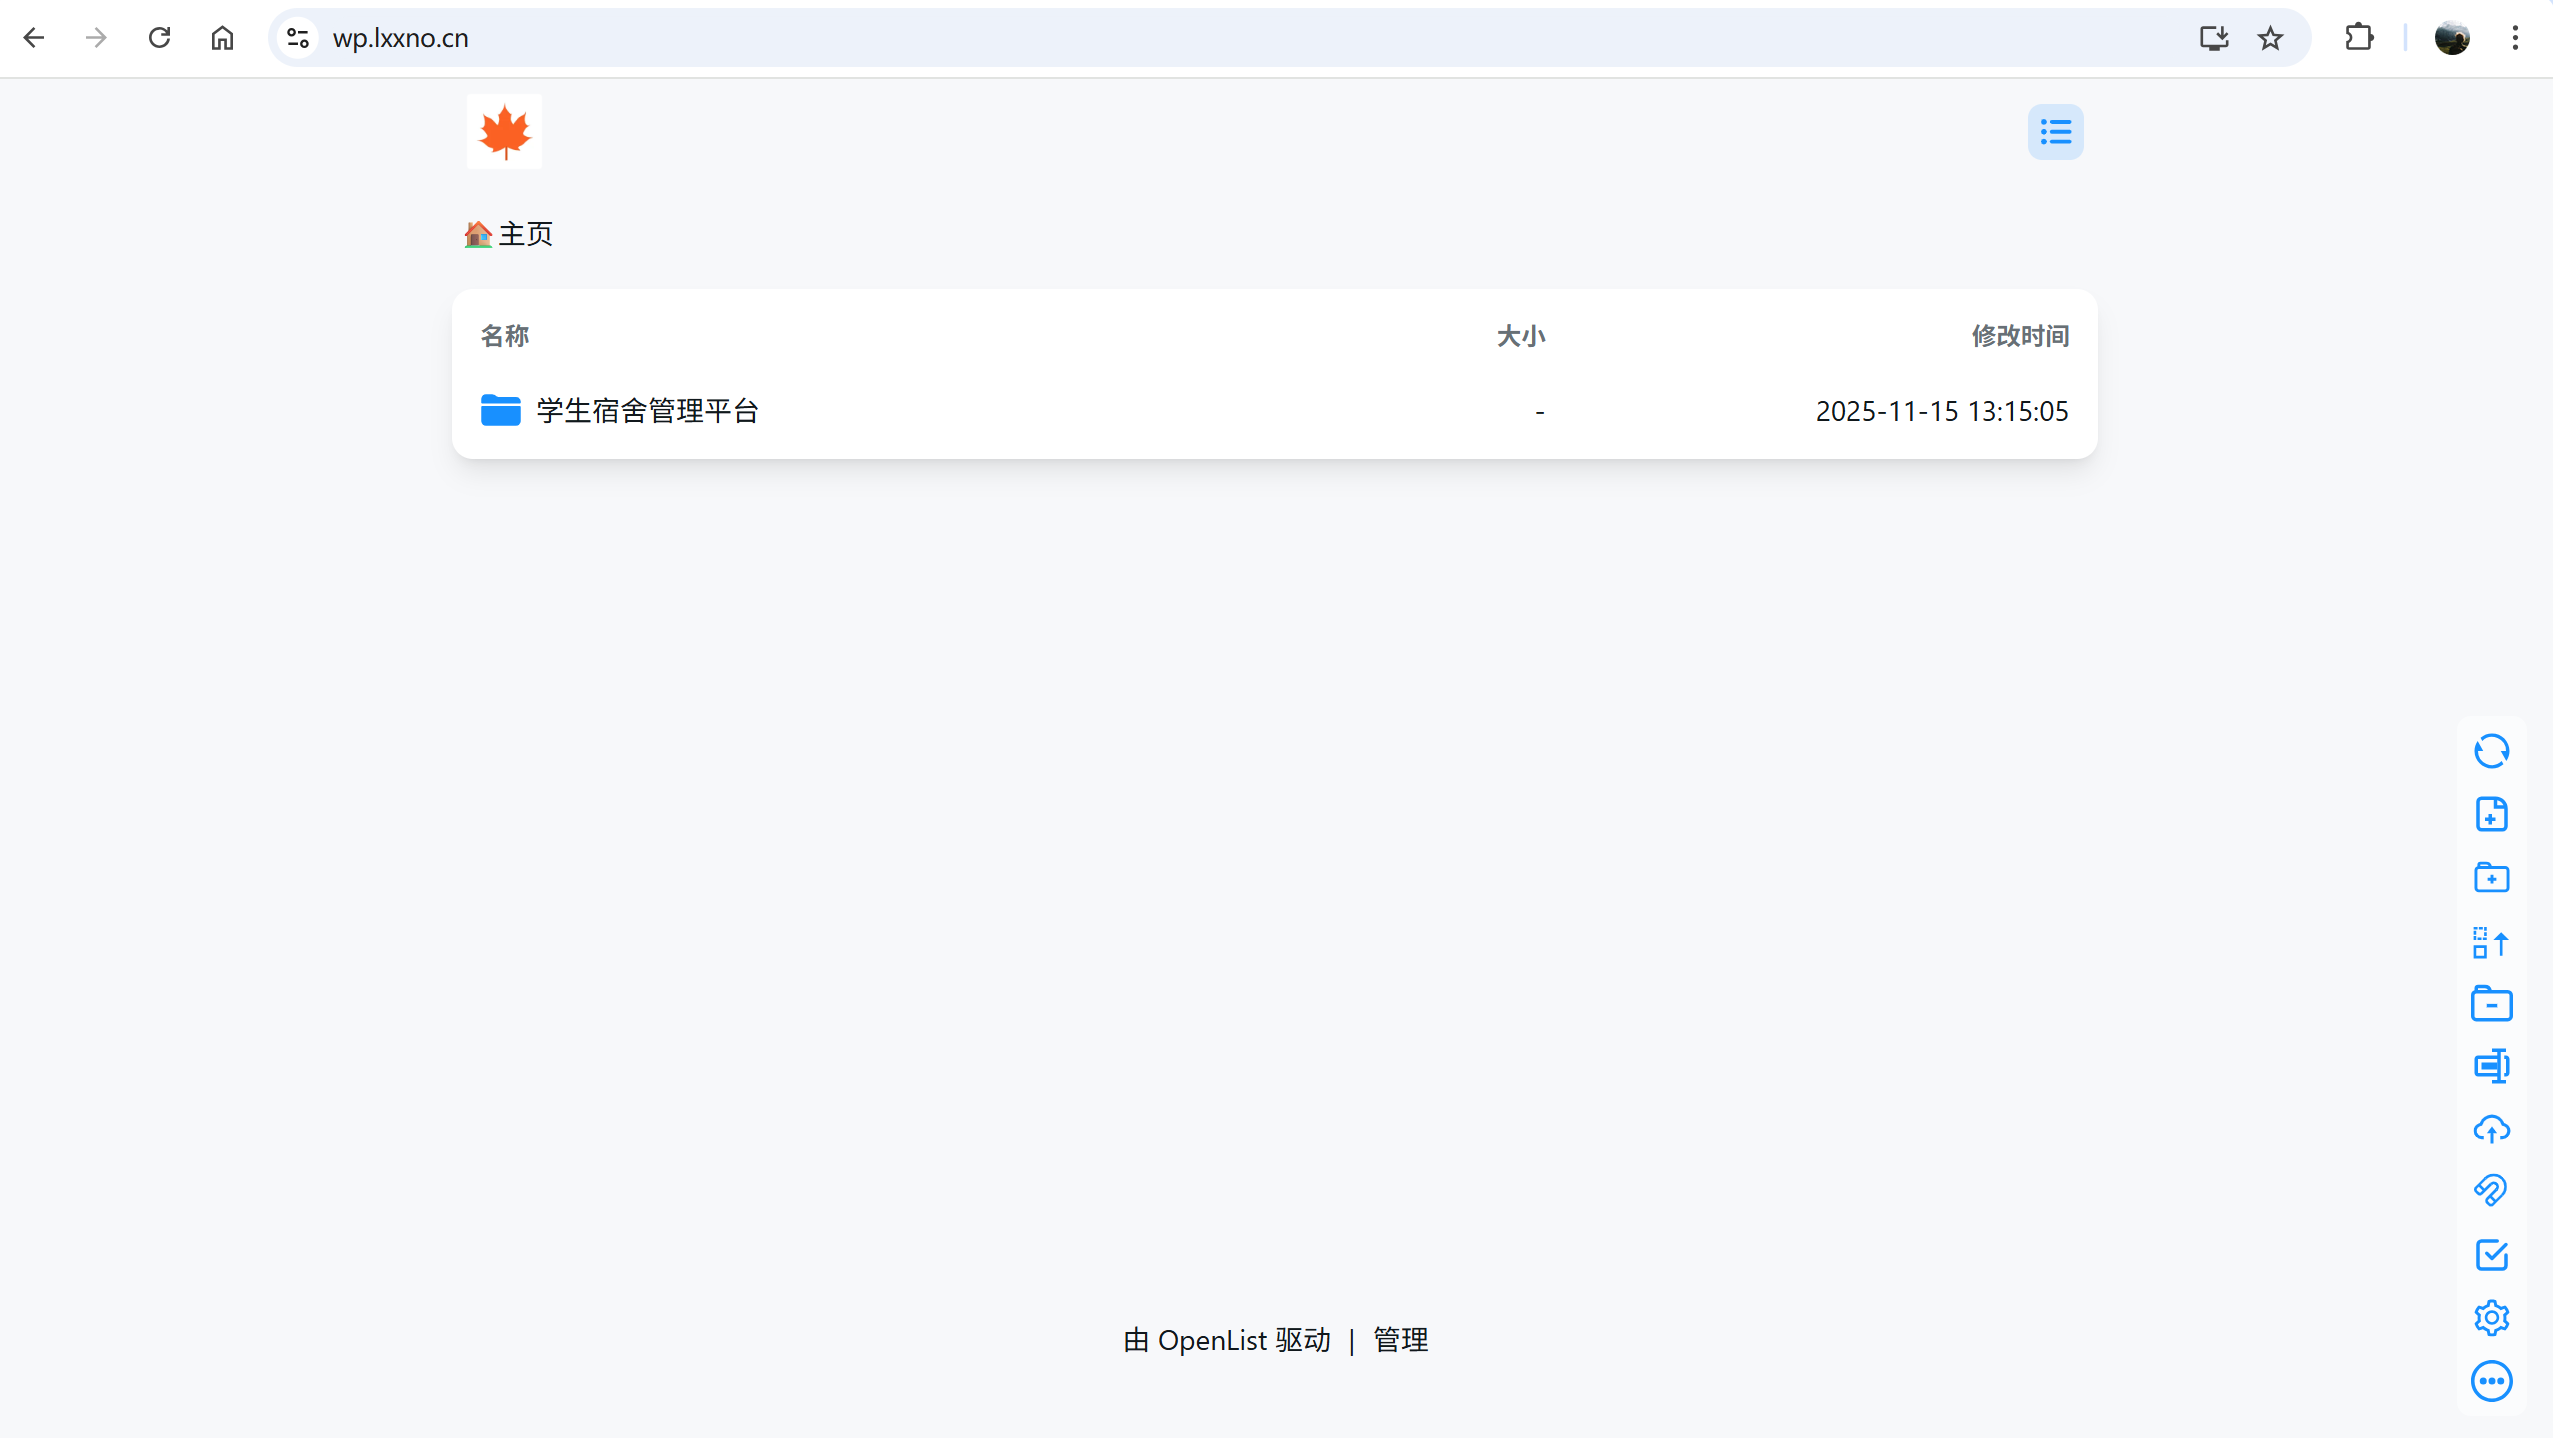Screen dimensions: 2553x1438
Task: Click the refresh icon in side toolbar
Action: point(2491,751)
